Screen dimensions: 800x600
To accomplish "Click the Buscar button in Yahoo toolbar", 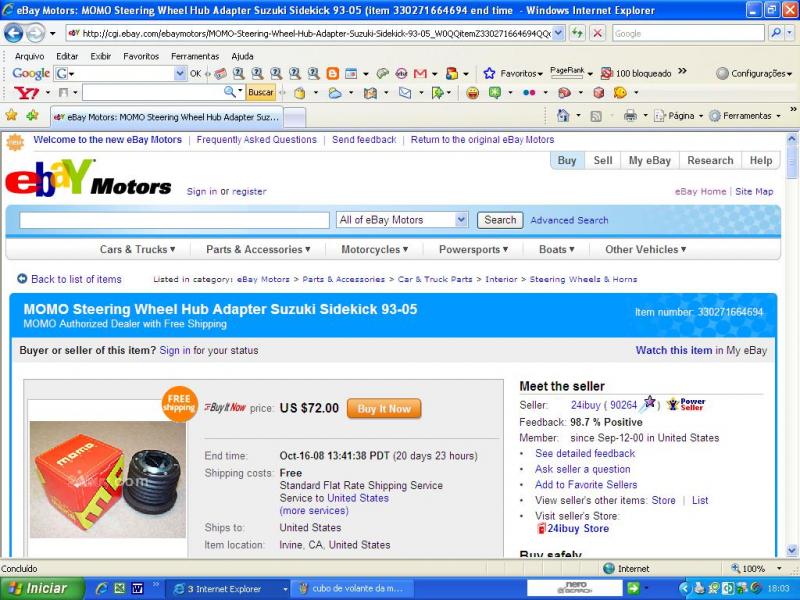I will tap(261, 92).
